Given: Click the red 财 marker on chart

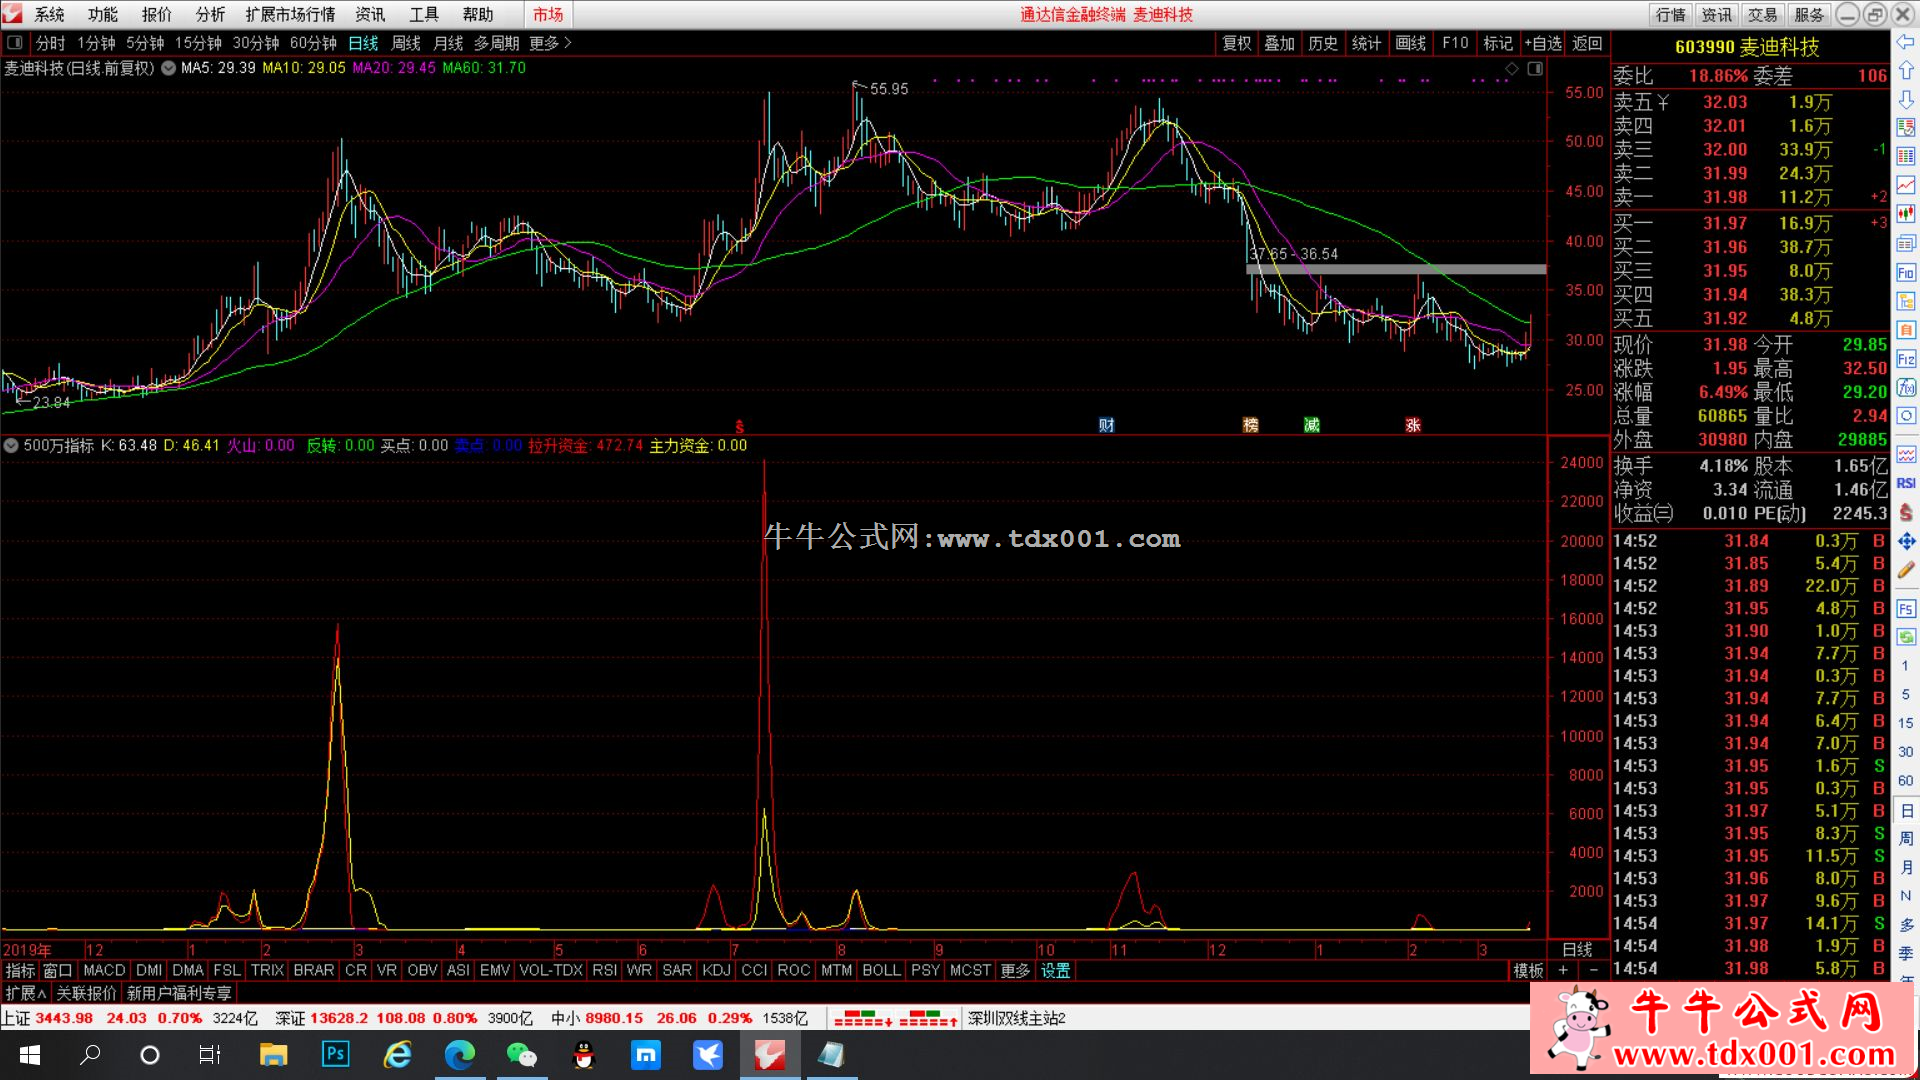Looking at the screenshot, I should click(1106, 425).
